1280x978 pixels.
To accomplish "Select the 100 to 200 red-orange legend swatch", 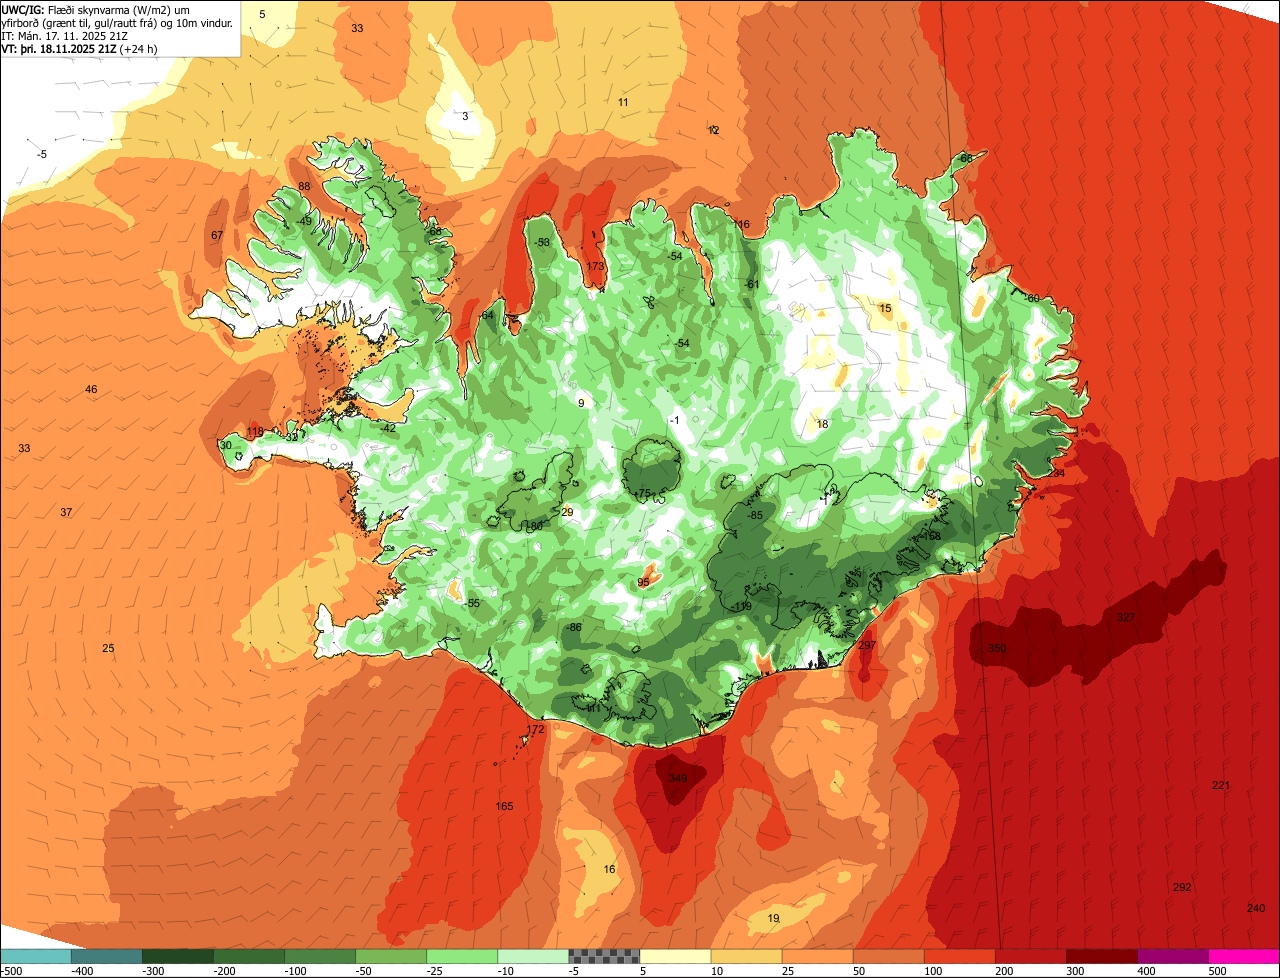I will pyautogui.click(x=959, y=956).
